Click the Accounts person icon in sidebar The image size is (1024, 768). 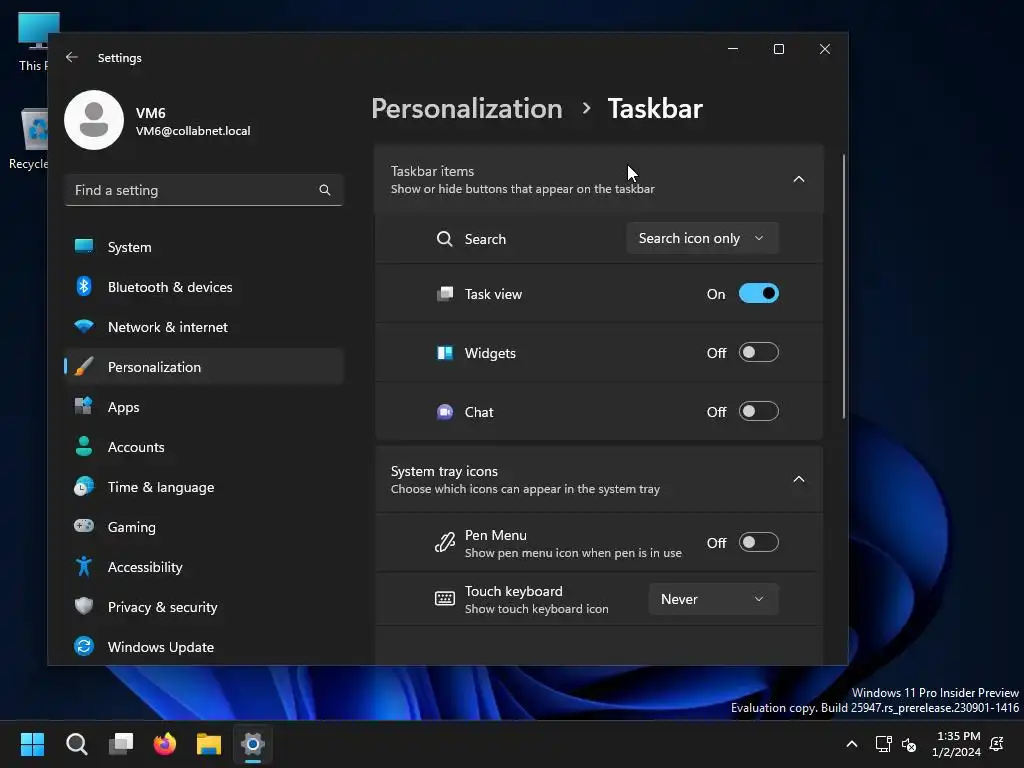(x=84, y=446)
